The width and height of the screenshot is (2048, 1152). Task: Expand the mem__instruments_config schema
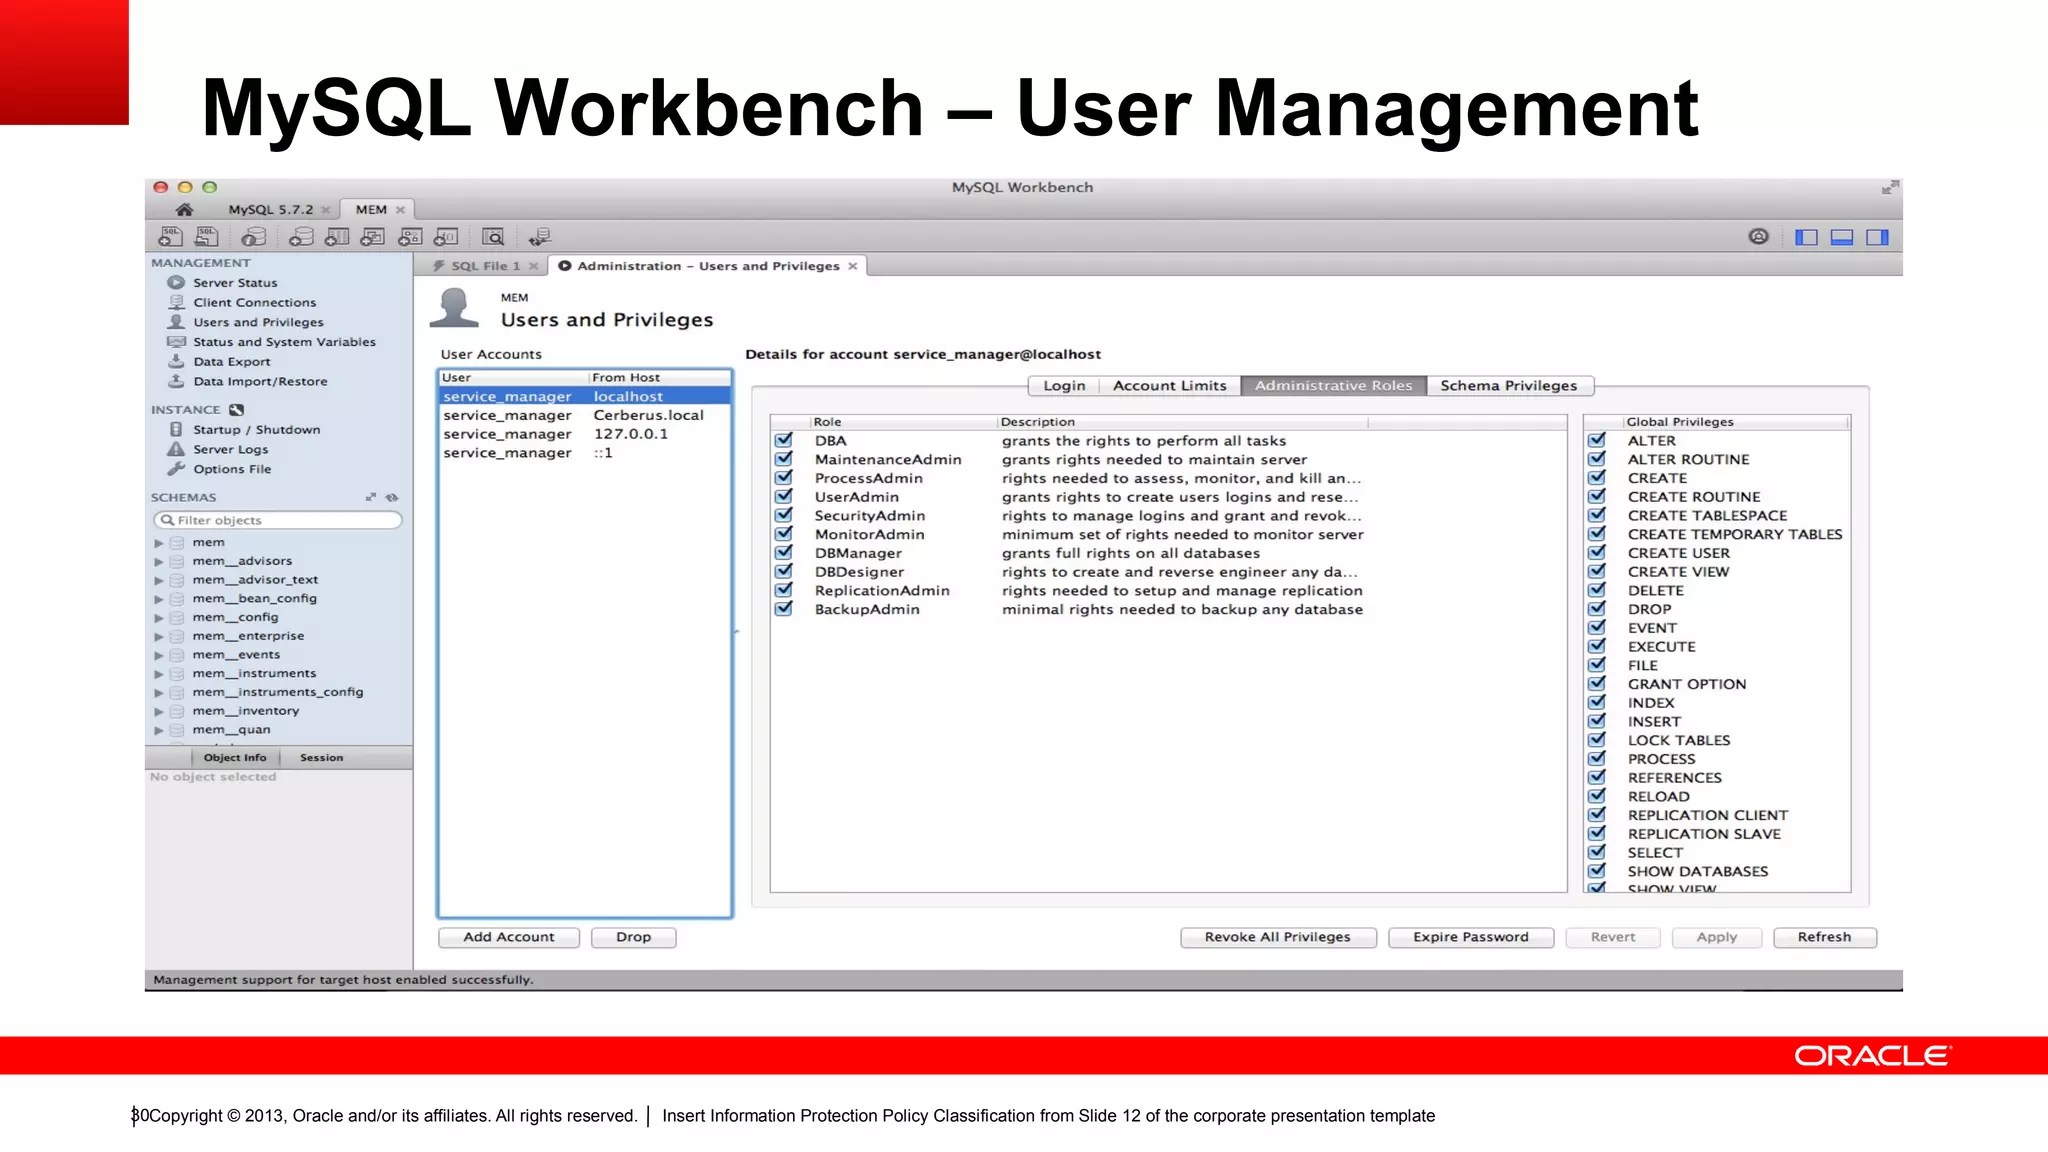(x=158, y=693)
